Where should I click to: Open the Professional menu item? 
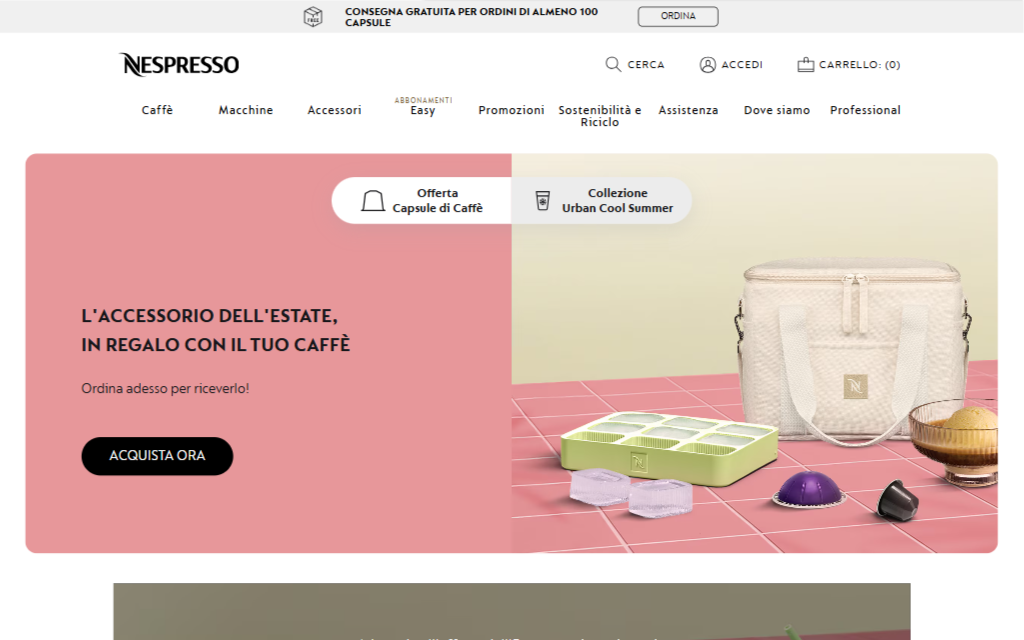pyautogui.click(x=865, y=110)
